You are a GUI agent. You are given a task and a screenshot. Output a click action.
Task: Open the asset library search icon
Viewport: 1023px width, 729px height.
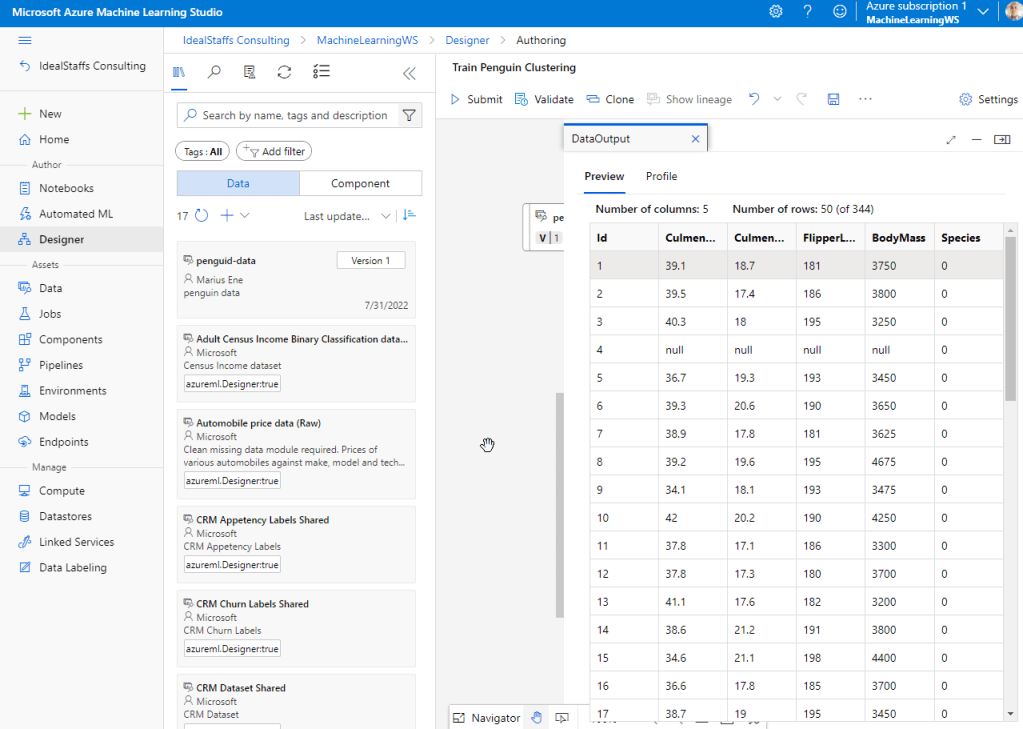pyautogui.click(x=214, y=72)
